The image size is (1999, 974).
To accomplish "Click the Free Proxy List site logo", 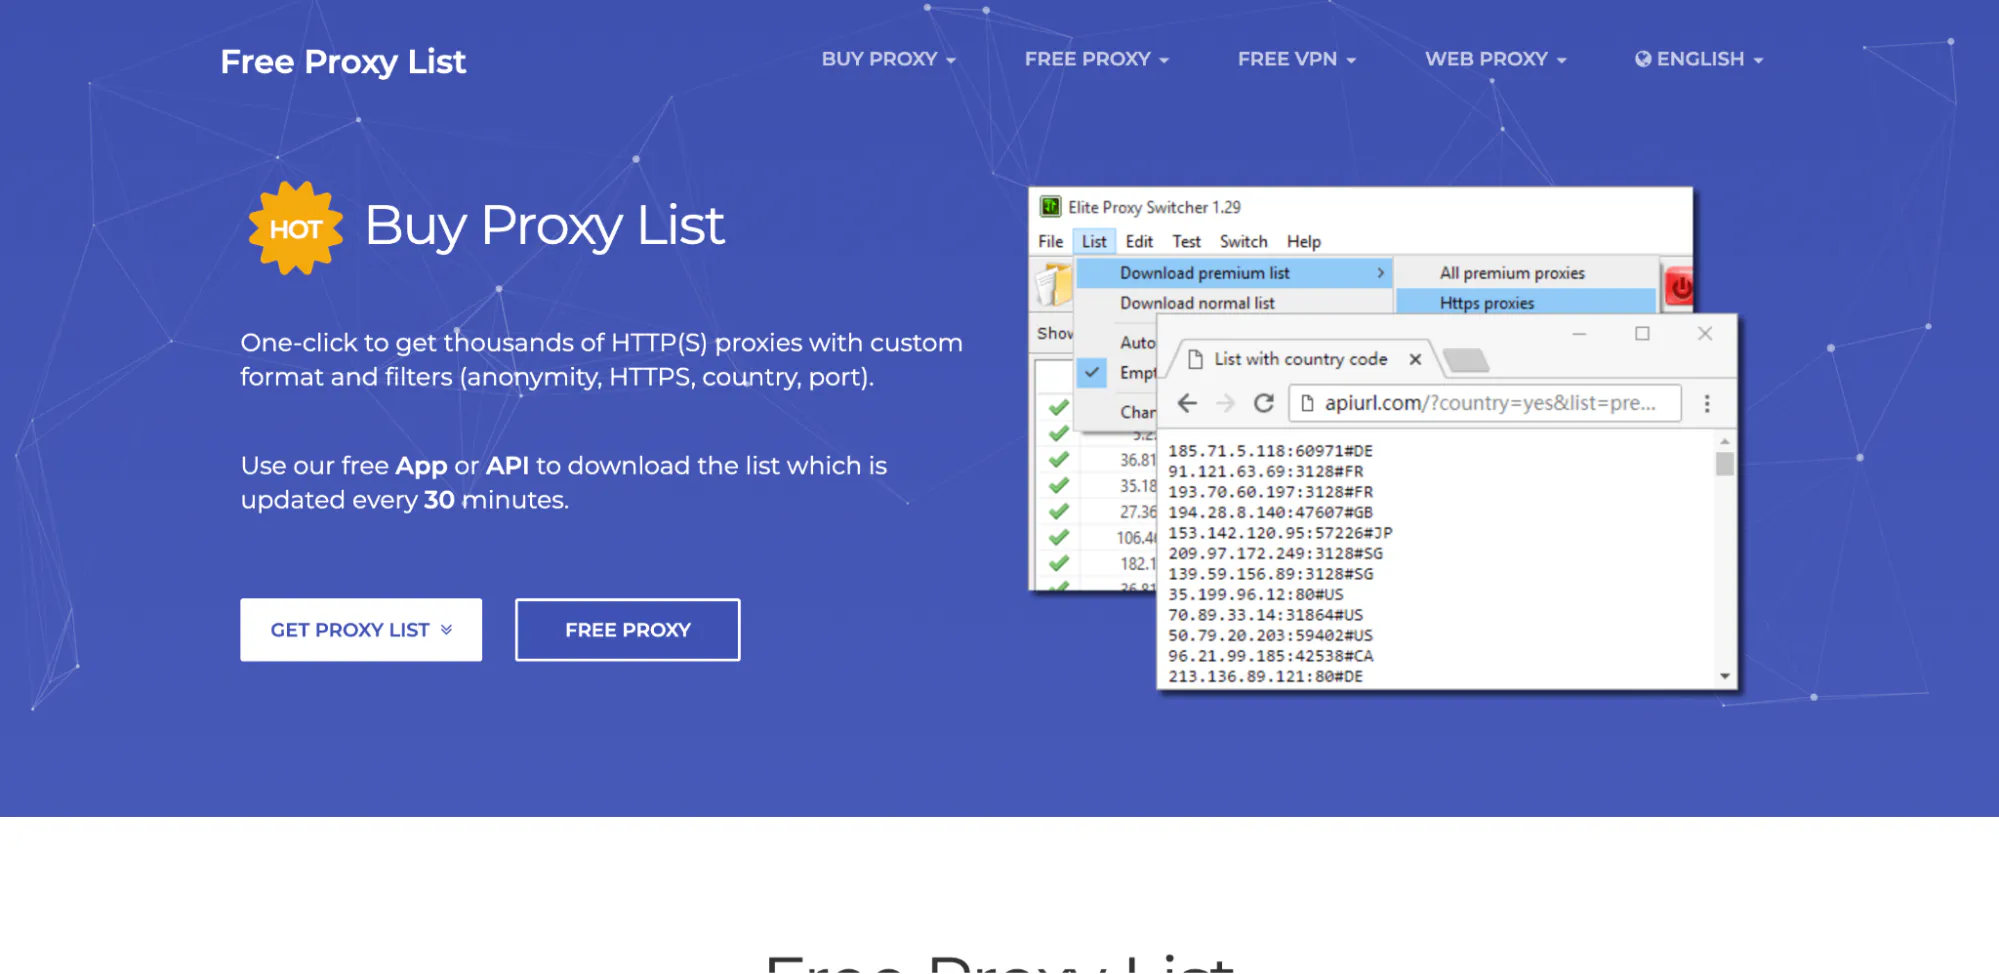I will (343, 62).
